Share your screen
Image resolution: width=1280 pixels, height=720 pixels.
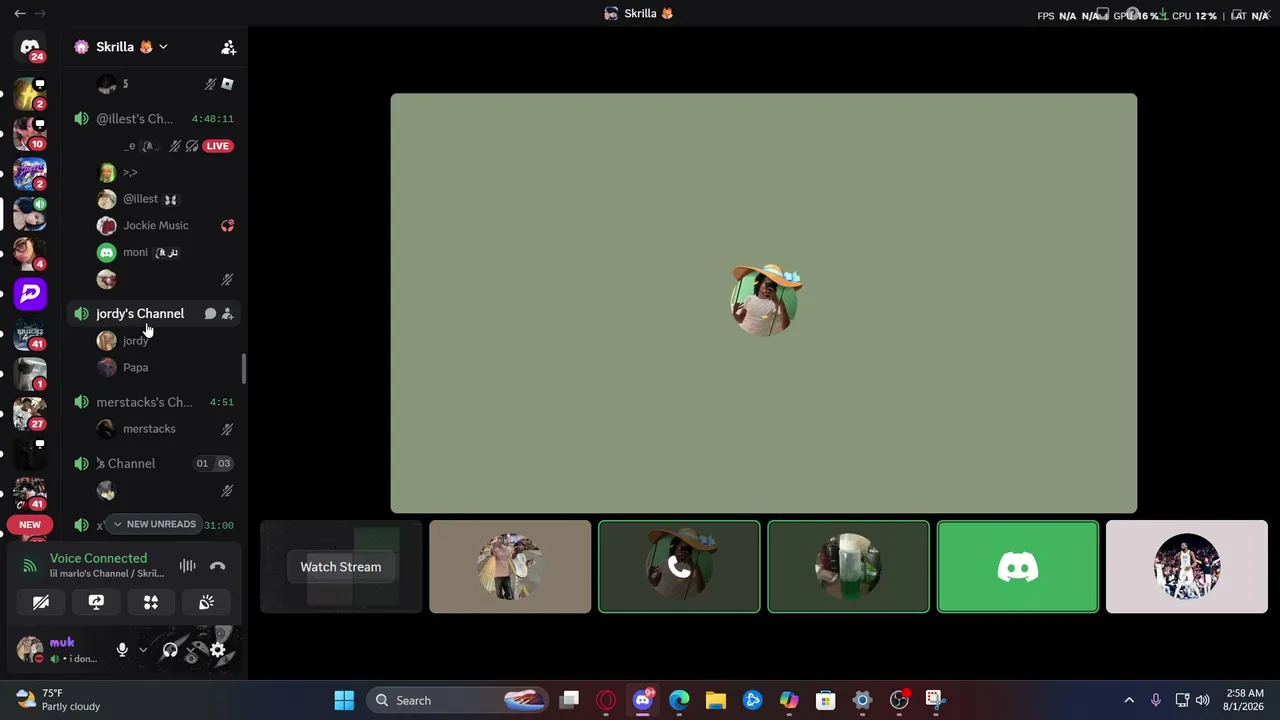pyautogui.click(x=96, y=602)
